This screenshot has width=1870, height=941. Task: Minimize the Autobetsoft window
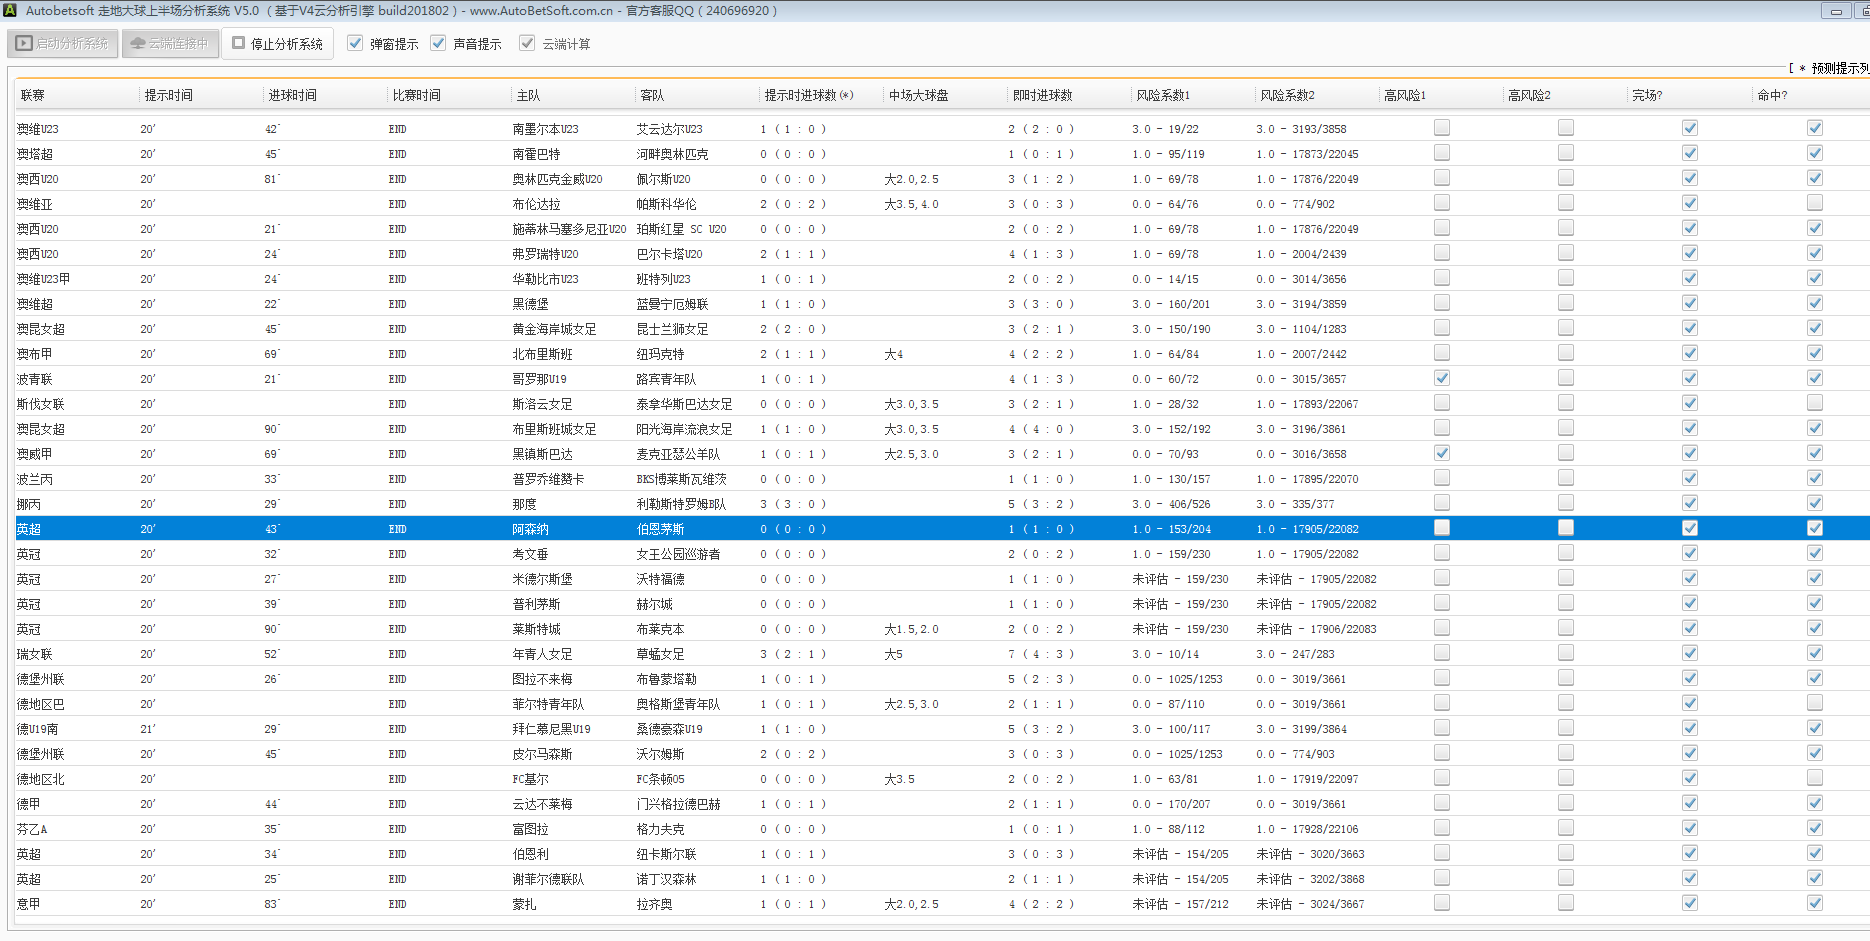(1836, 11)
